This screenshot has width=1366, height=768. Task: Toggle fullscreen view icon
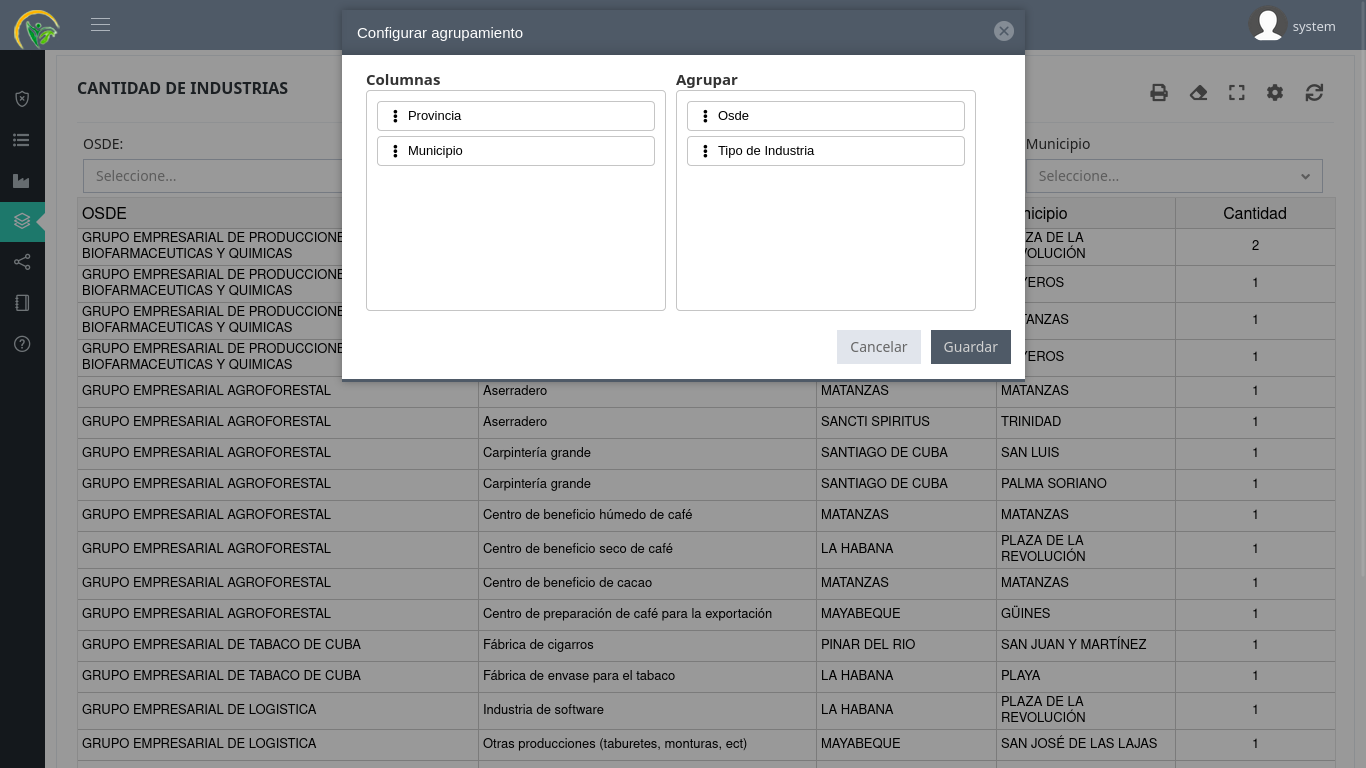1237,93
